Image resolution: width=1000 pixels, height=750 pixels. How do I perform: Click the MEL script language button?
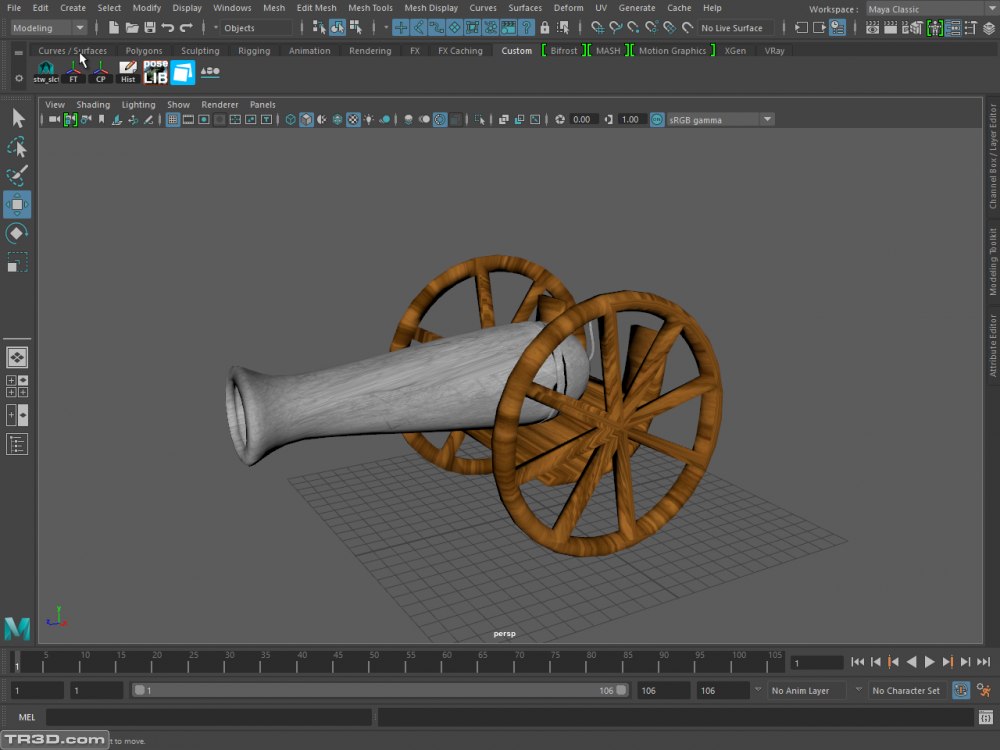[x=27, y=717]
